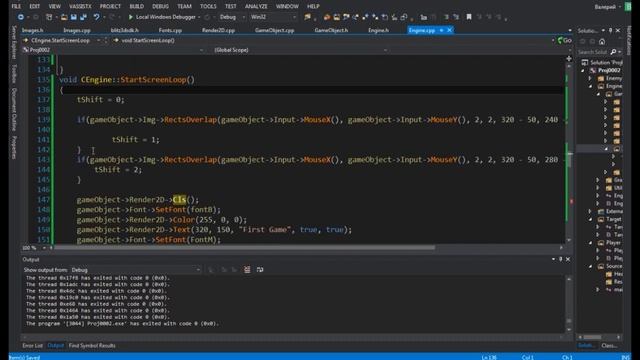Click the find-in-files icon beside Win32 dropdown
The image size is (640, 360).
pos(307,17)
